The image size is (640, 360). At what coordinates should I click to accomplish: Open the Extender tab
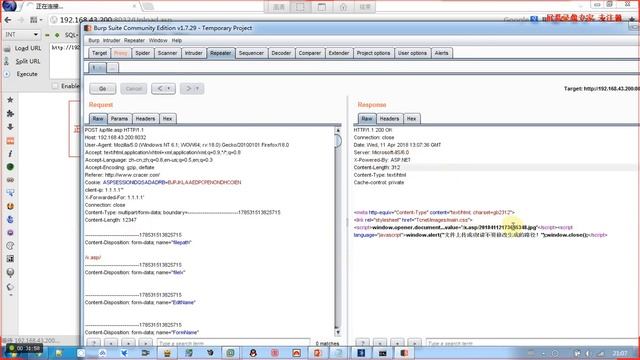point(339,53)
